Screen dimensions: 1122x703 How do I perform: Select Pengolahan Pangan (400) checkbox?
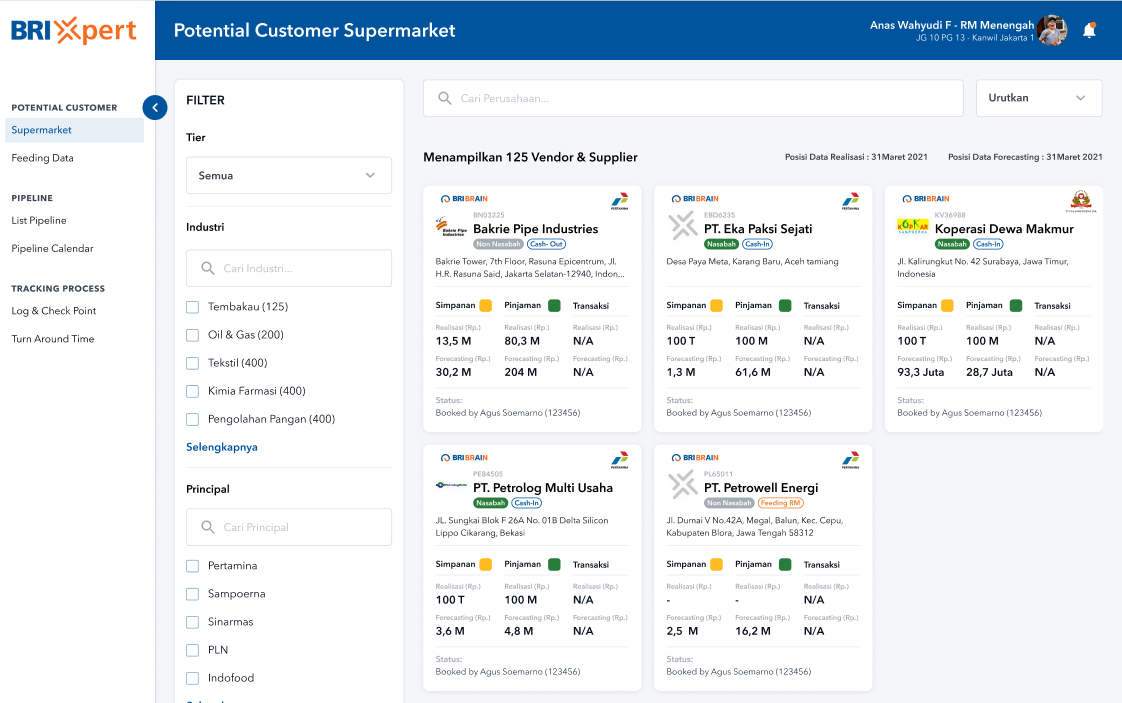click(192, 420)
